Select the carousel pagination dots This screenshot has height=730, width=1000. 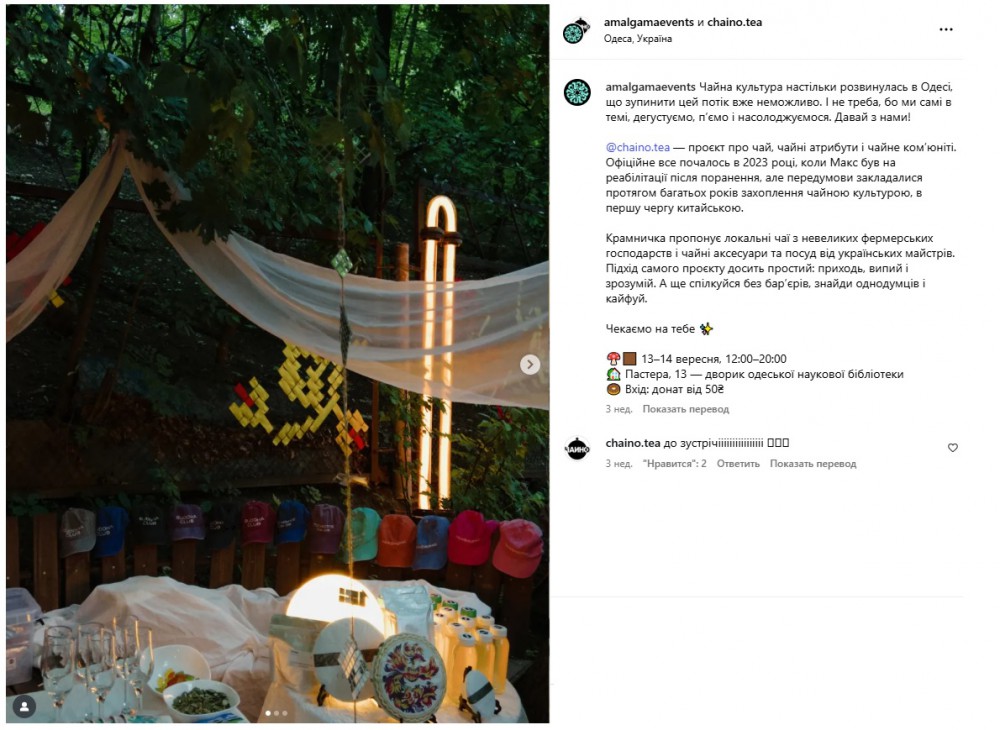pyautogui.click(x=276, y=713)
